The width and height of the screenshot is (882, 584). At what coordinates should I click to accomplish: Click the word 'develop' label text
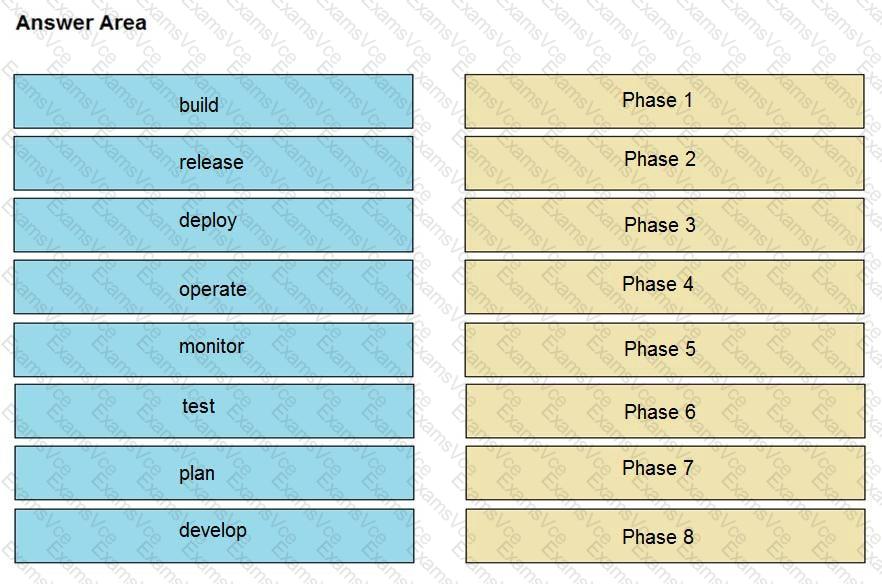pyautogui.click(x=213, y=531)
